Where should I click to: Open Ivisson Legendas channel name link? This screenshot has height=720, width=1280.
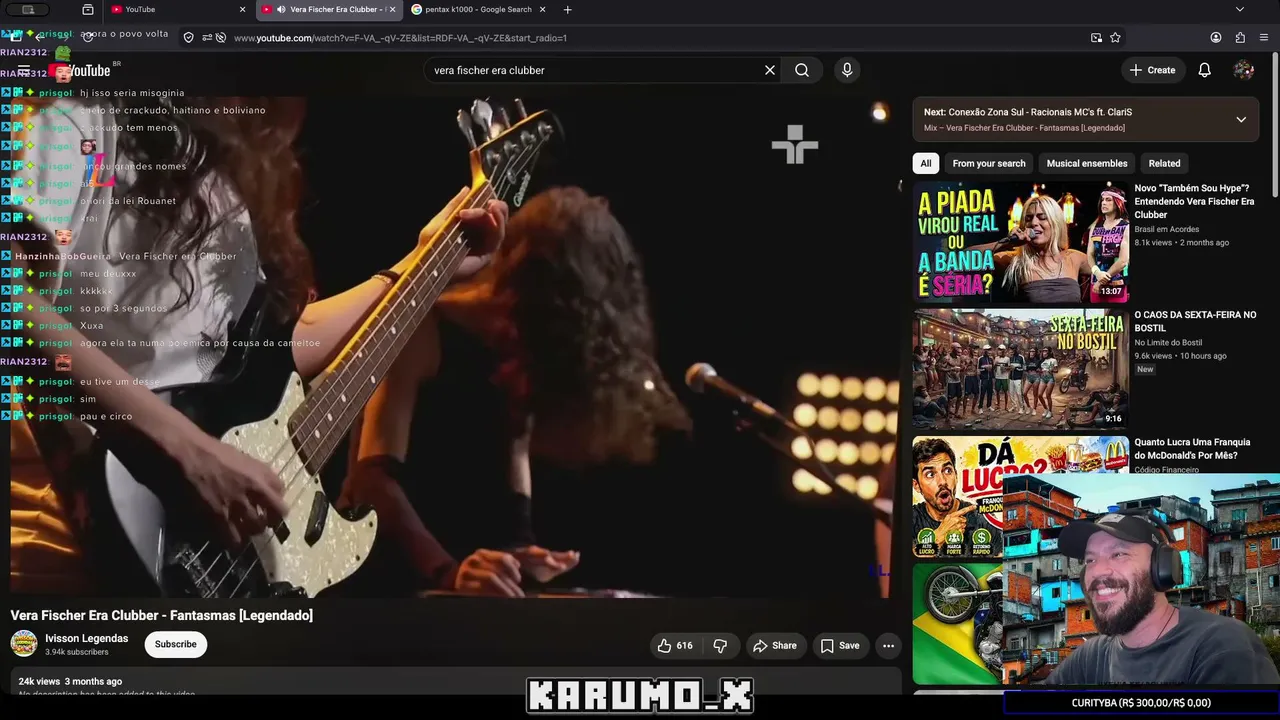87,639
